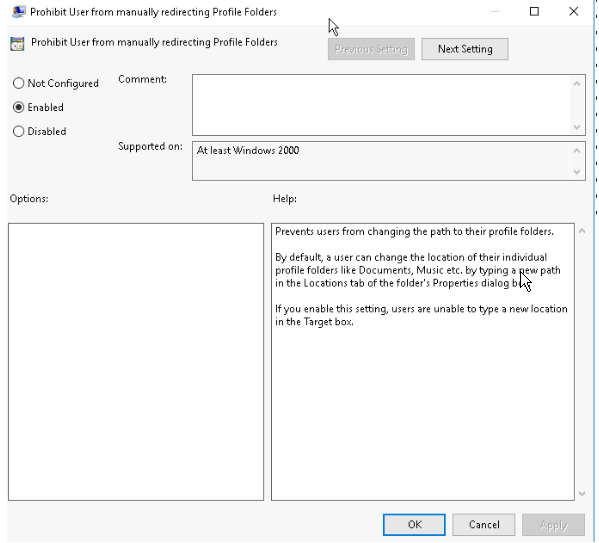Click the Apply button
Image resolution: width=599 pixels, height=543 pixels.
[x=554, y=525]
